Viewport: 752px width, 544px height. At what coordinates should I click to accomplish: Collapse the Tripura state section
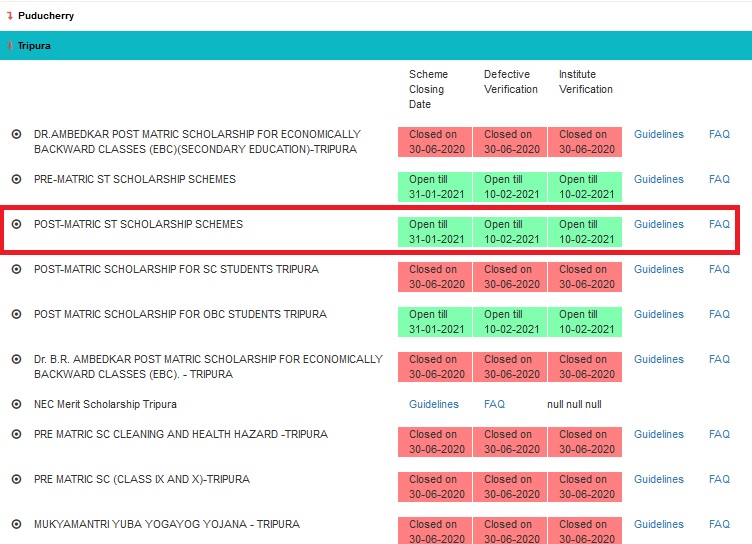coord(34,46)
